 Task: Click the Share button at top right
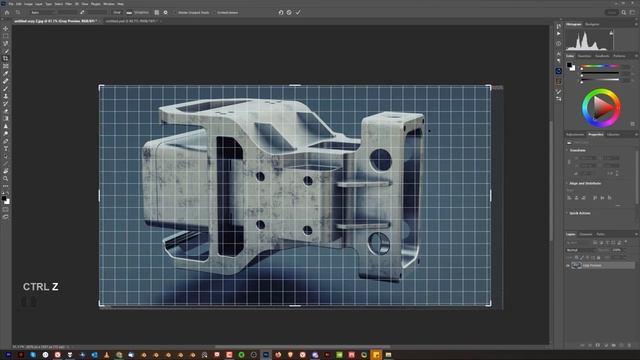pos(611,13)
